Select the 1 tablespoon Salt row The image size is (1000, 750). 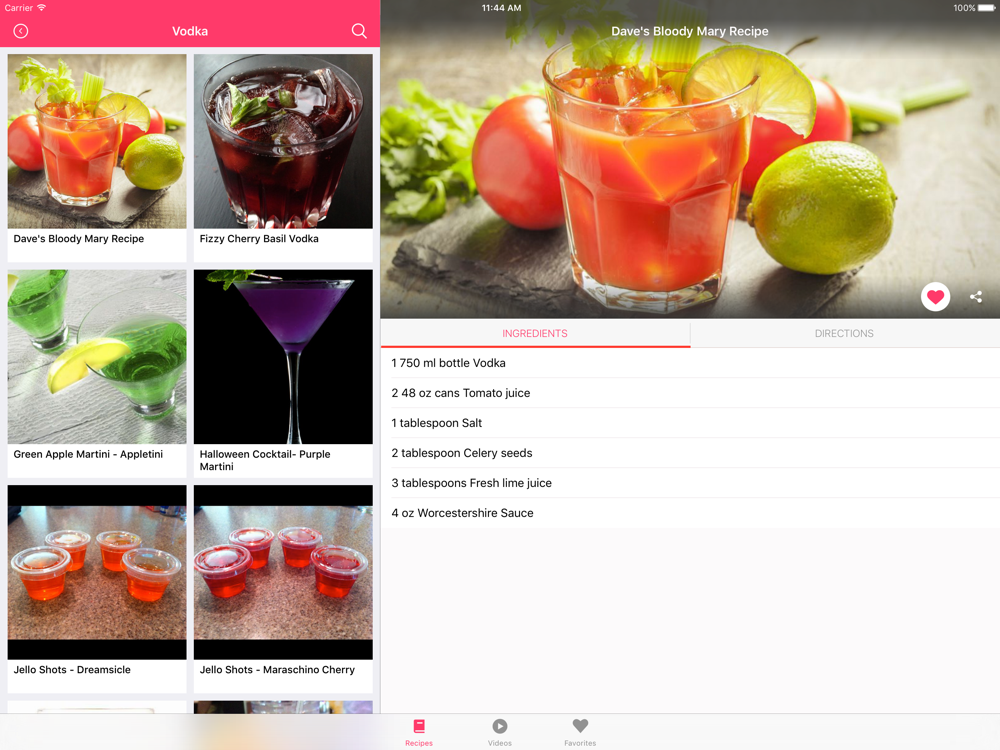690,423
